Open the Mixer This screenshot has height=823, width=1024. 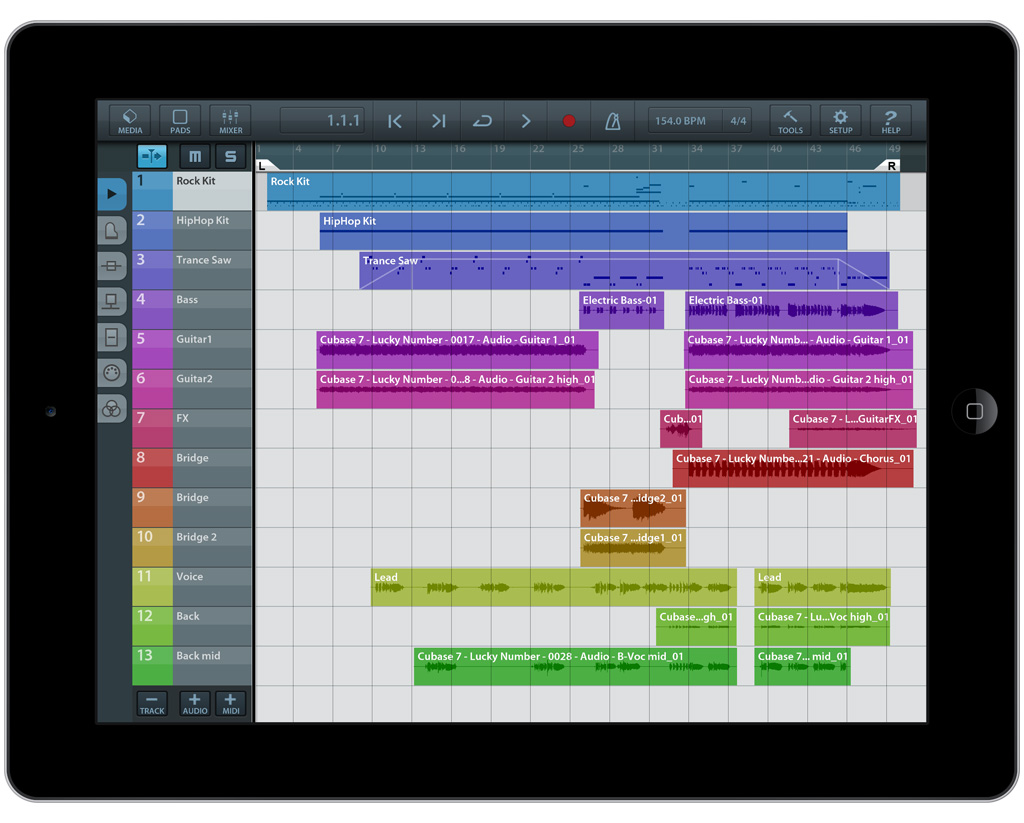[230, 120]
